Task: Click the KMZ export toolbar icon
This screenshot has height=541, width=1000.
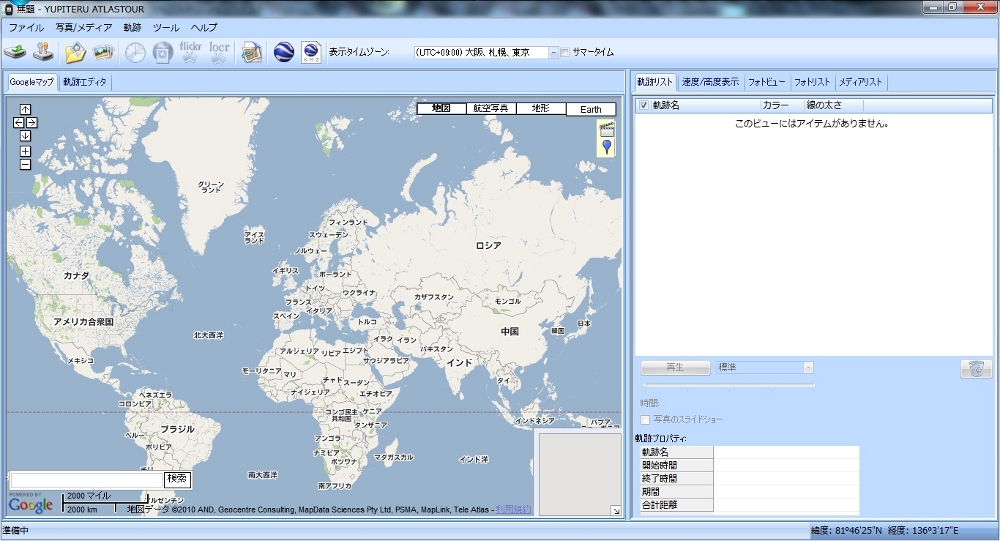Action: [311, 53]
